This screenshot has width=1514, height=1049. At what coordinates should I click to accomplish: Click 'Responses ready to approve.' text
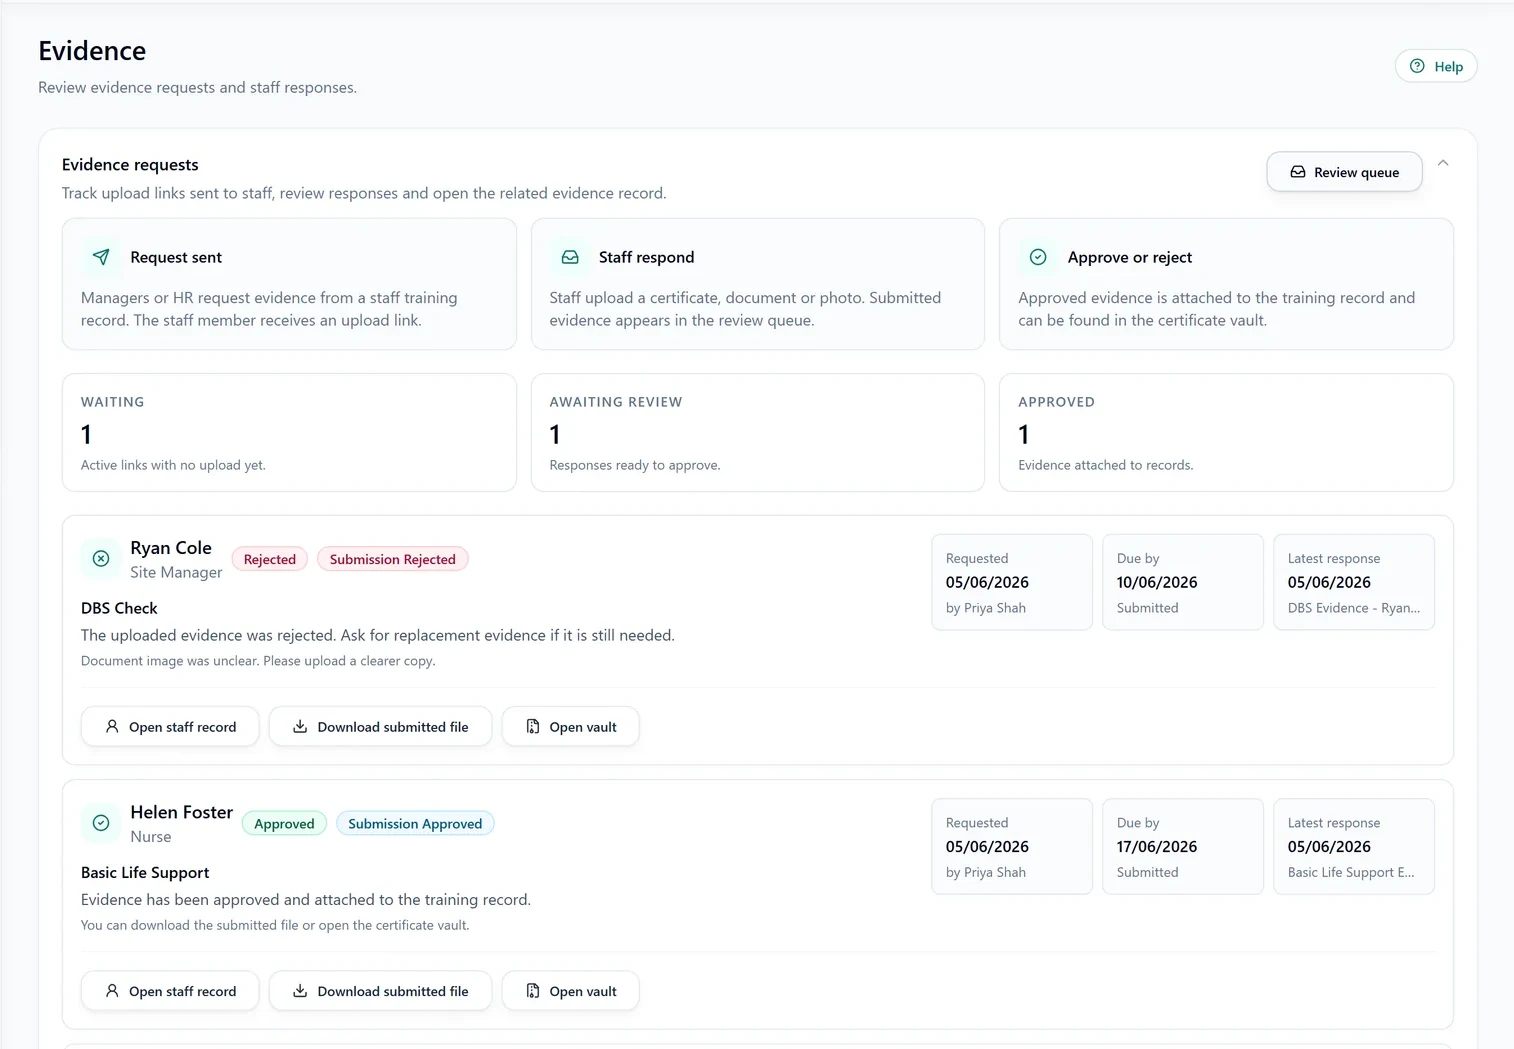pyautogui.click(x=635, y=465)
